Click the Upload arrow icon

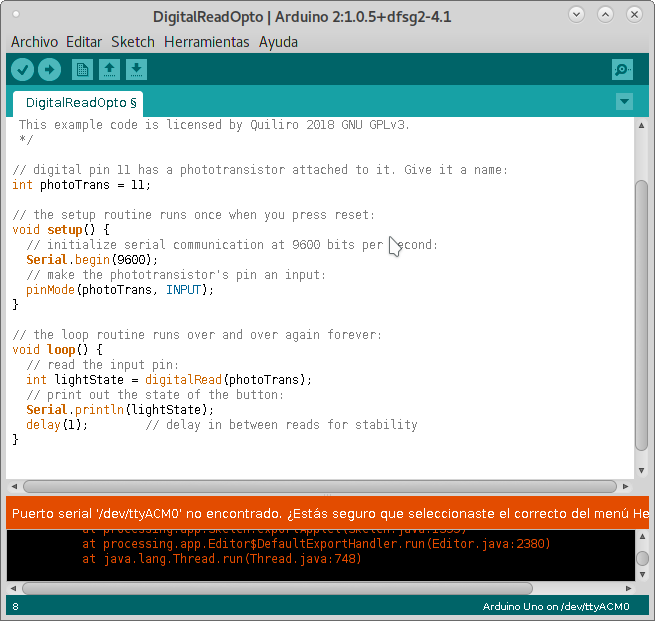pos(49,69)
